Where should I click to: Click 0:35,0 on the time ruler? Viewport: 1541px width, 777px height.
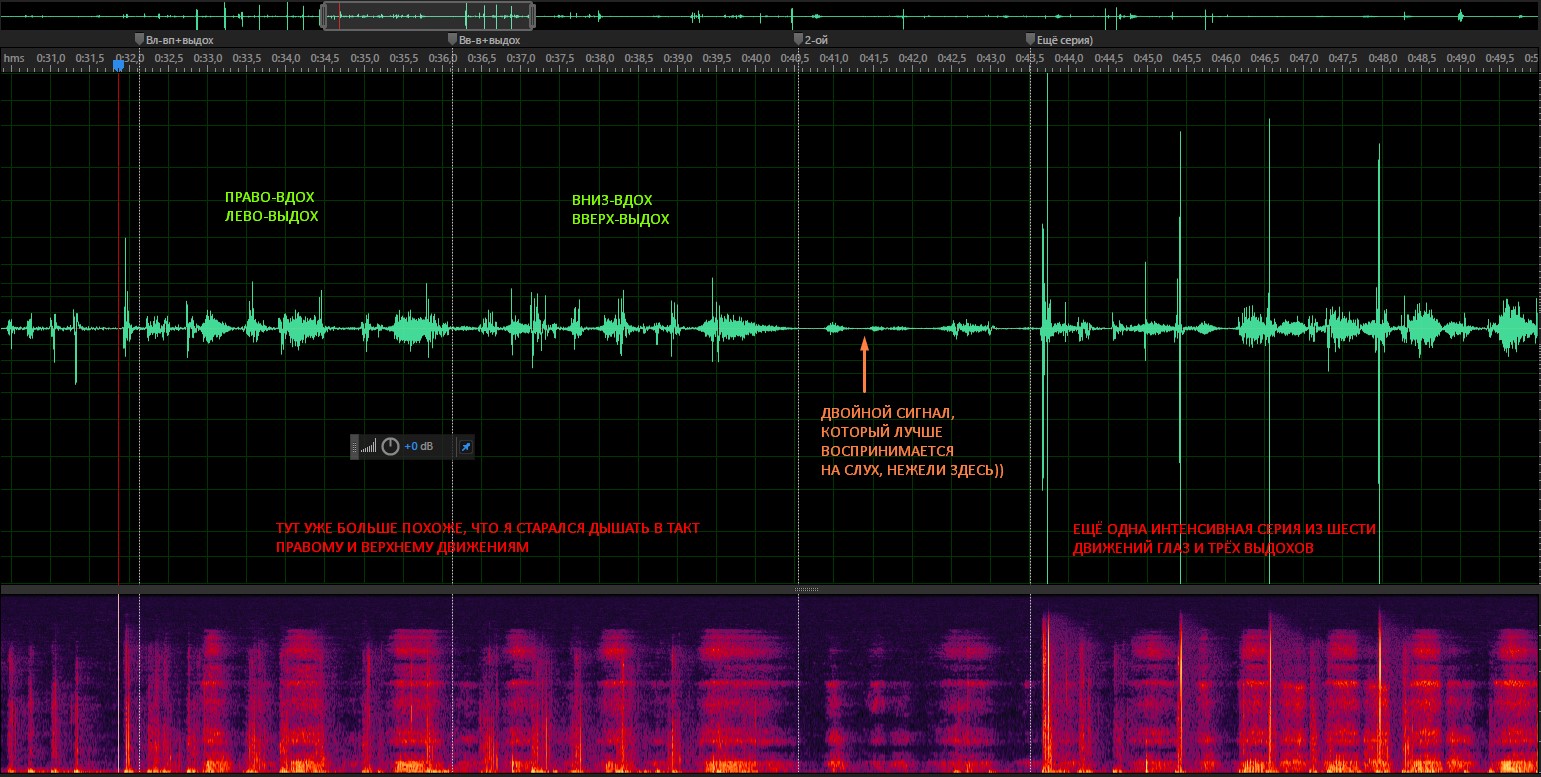(365, 58)
